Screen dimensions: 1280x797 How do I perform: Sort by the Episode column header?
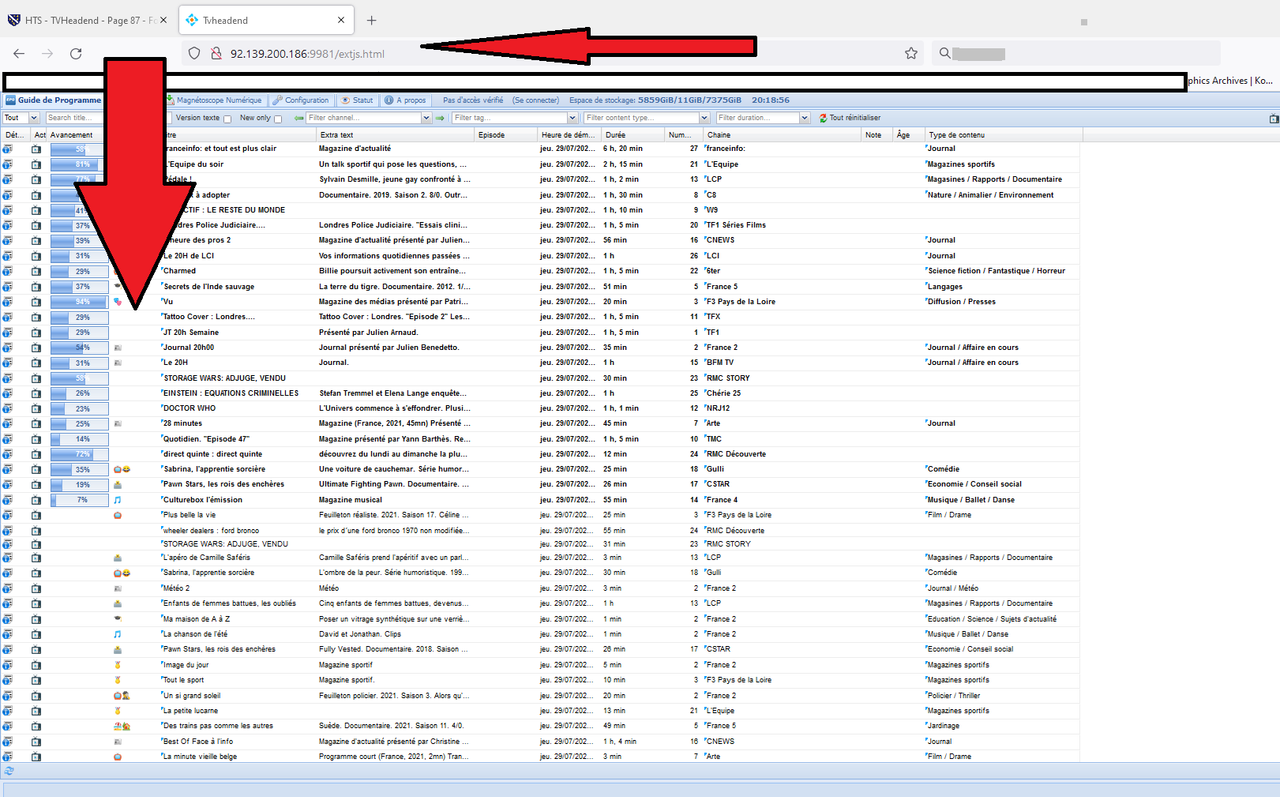pyautogui.click(x=506, y=135)
